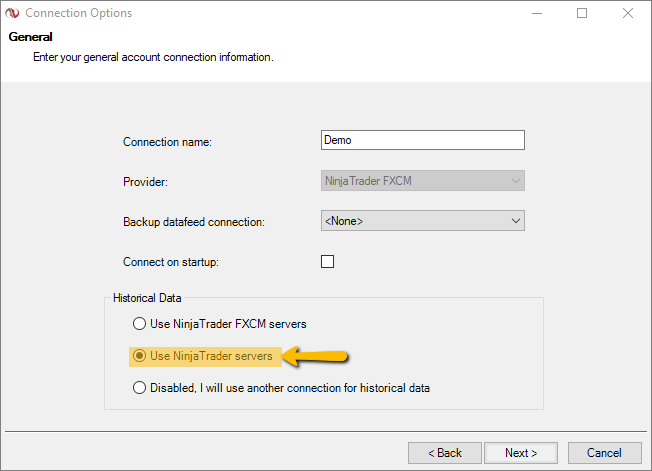
Task: Select Disabled historical data radio option
Action: coord(139,388)
